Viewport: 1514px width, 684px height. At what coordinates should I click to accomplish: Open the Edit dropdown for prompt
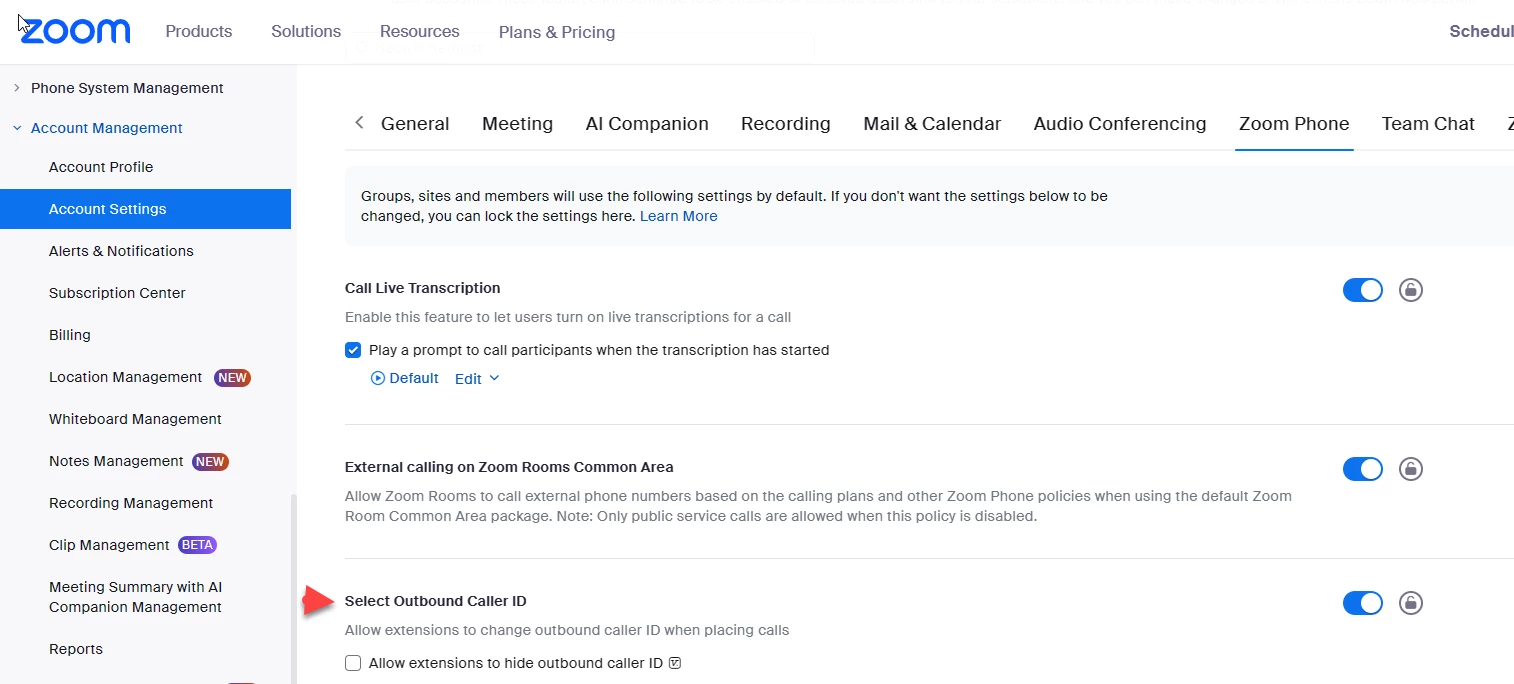tap(477, 379)
